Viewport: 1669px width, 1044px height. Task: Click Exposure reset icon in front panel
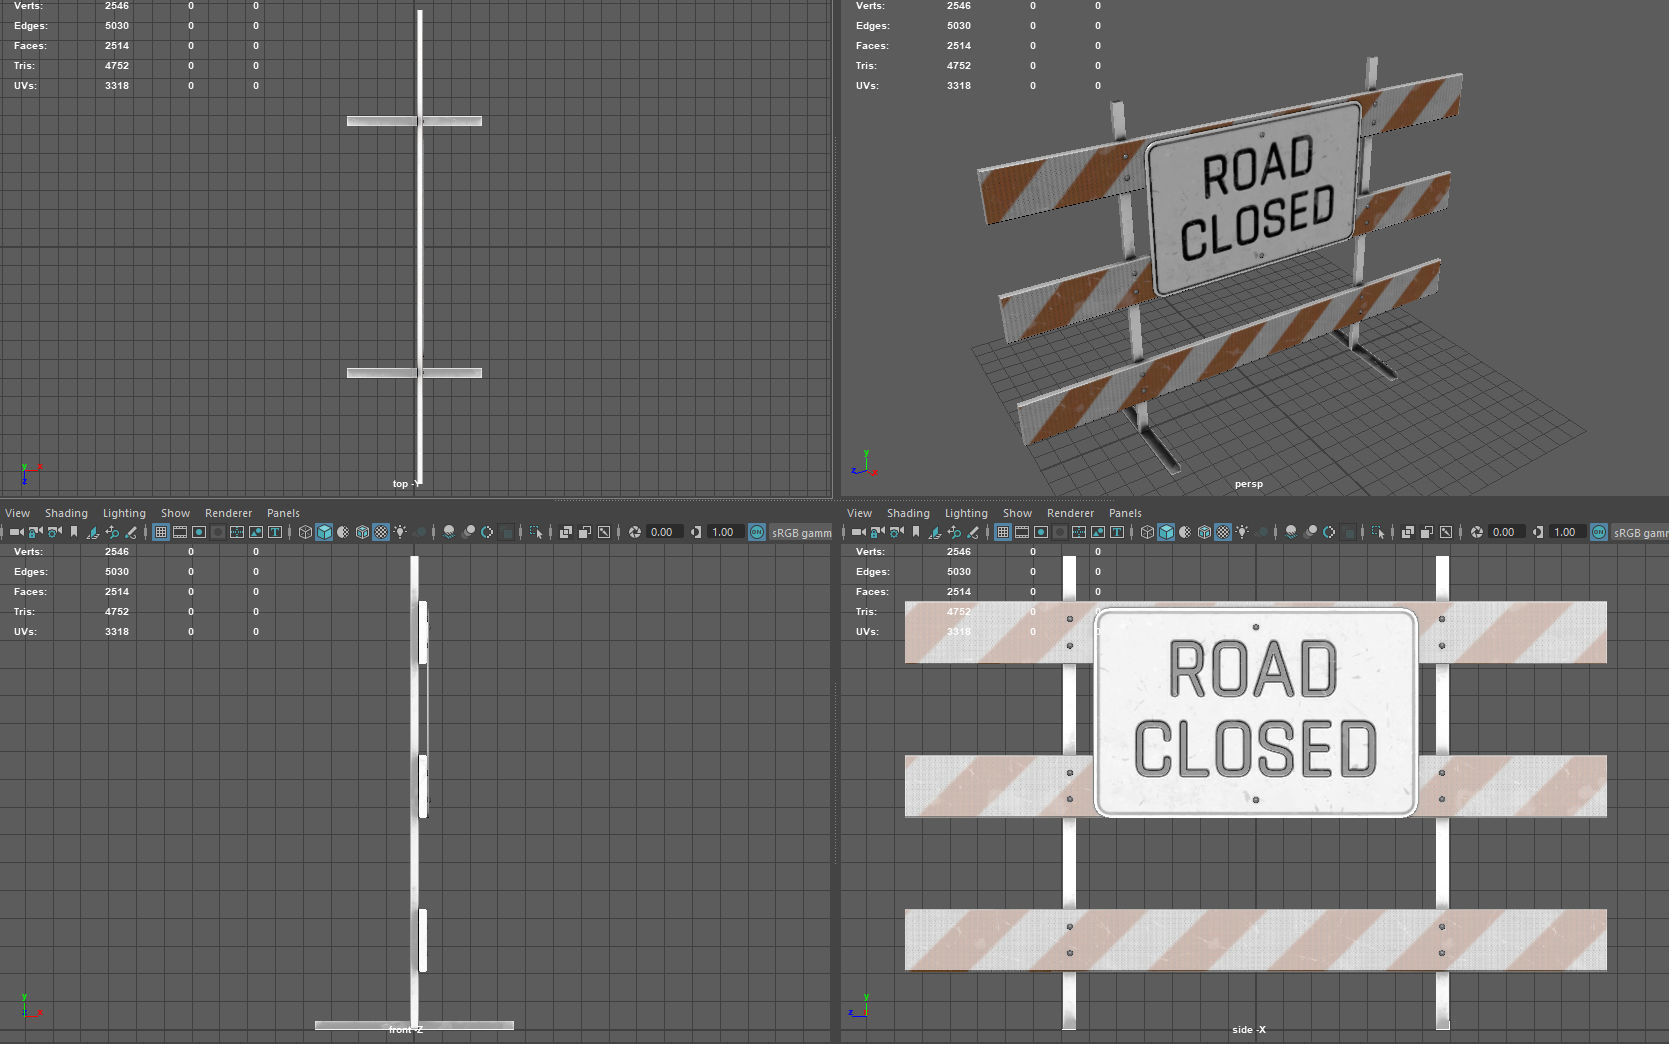(x=635, y=532)
